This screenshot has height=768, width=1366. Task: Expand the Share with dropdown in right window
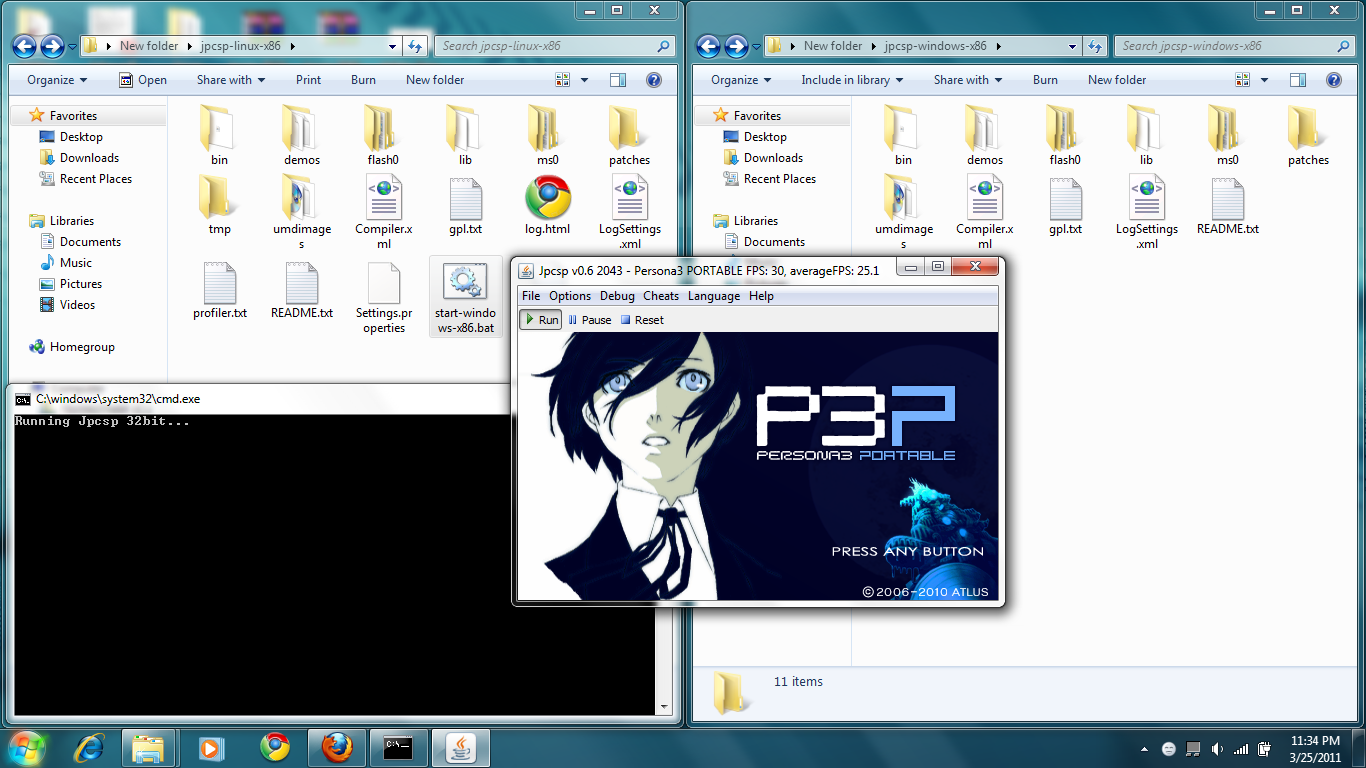(967, 80)
